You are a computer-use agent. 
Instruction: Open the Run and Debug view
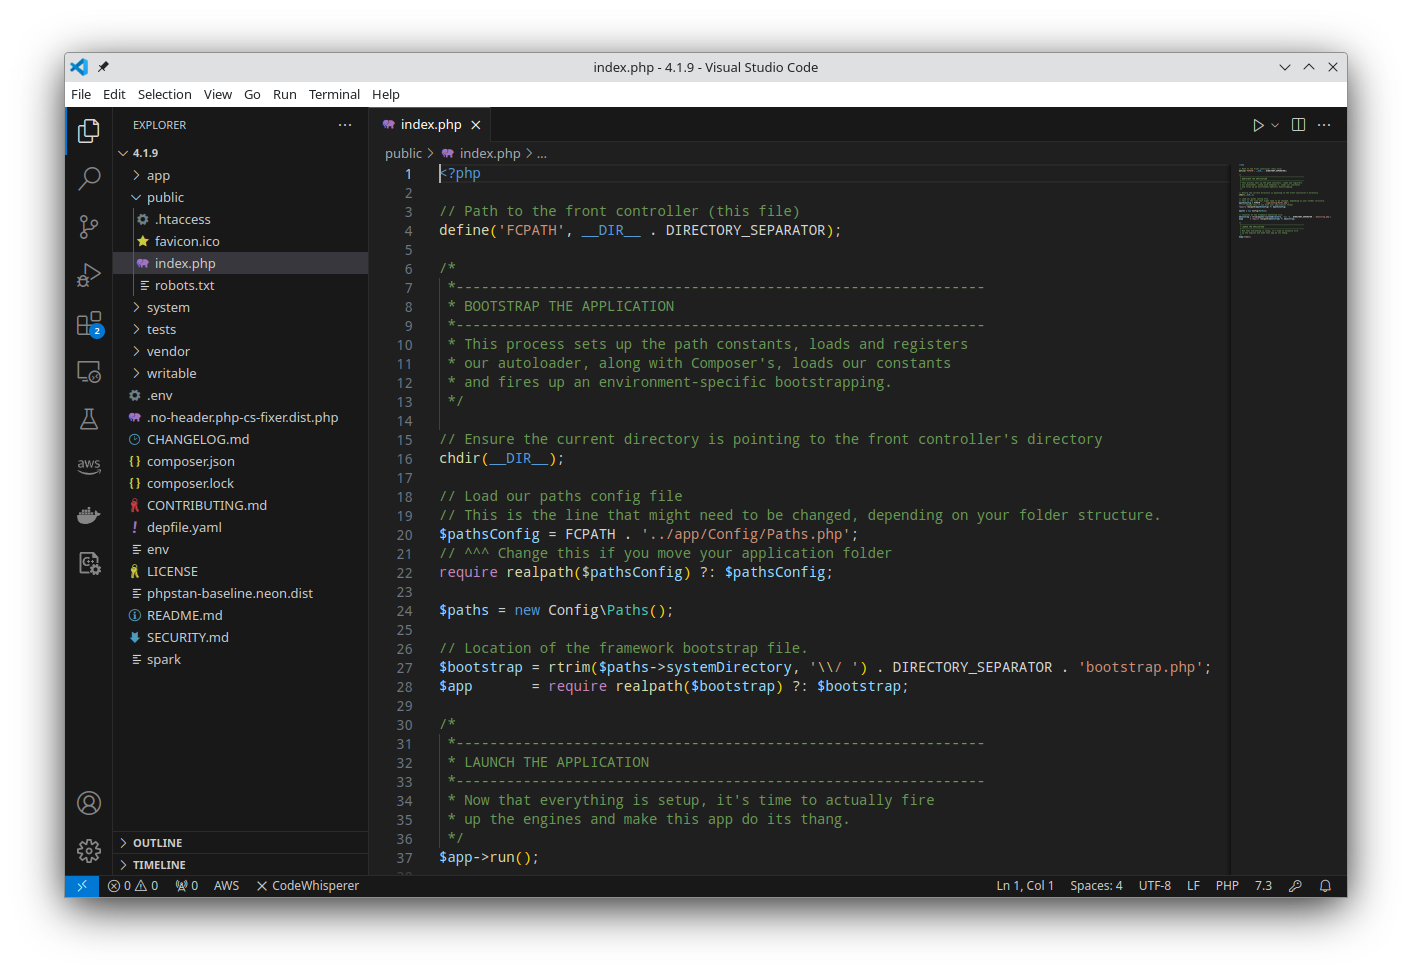click(x=89, y=275)
